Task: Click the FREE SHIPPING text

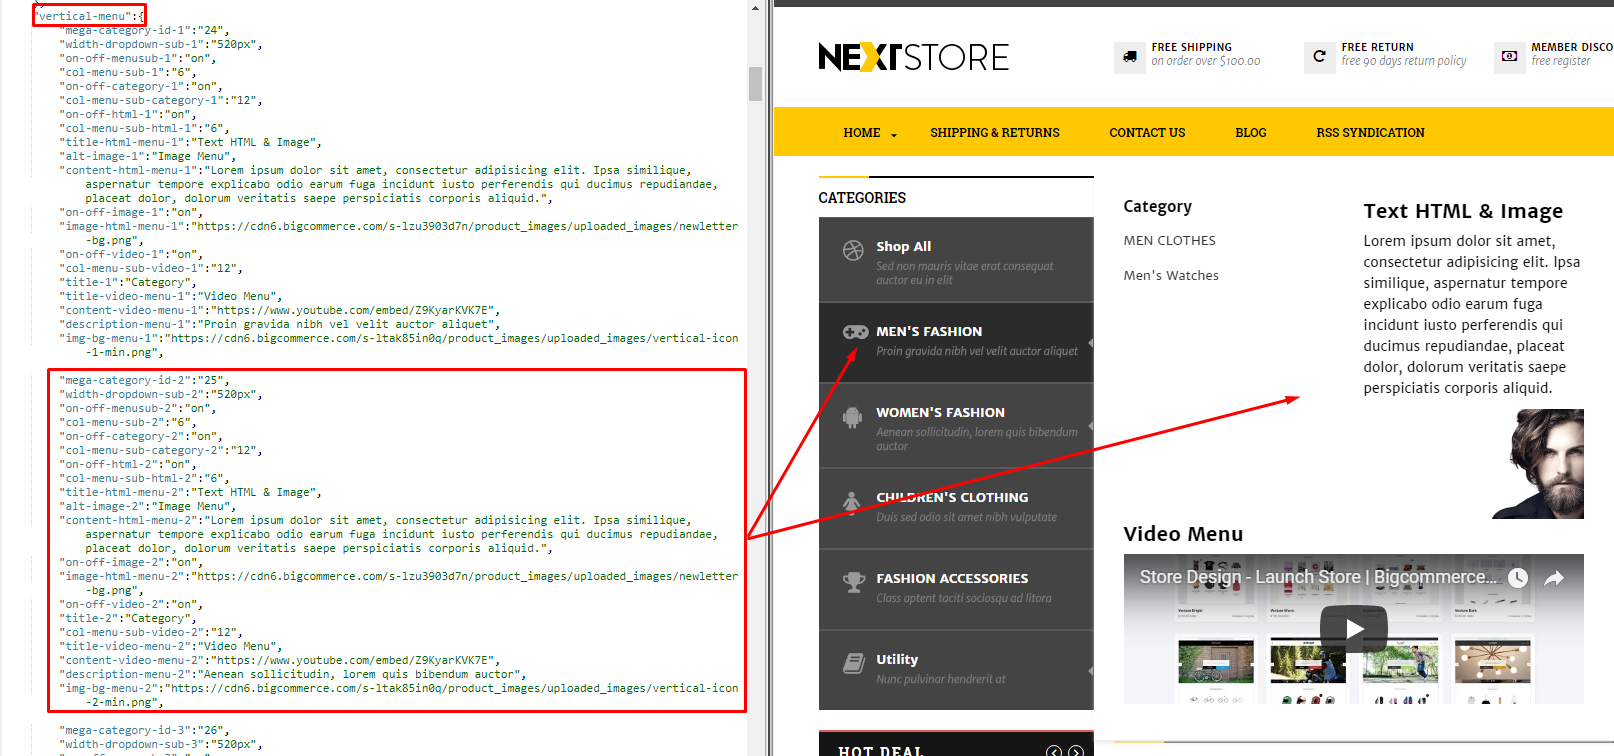Action: (1191, 47)
